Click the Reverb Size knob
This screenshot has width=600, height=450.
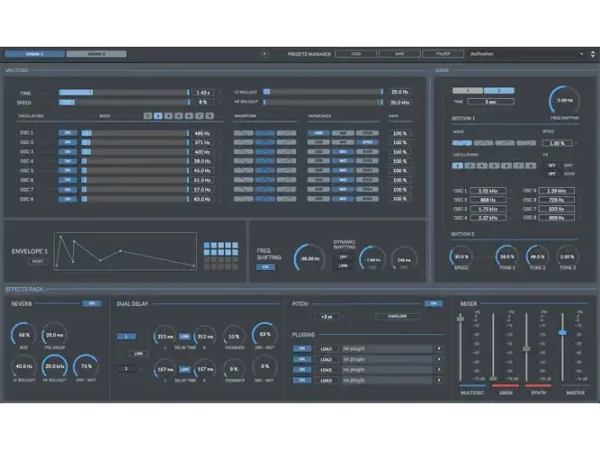pos(24,335)
